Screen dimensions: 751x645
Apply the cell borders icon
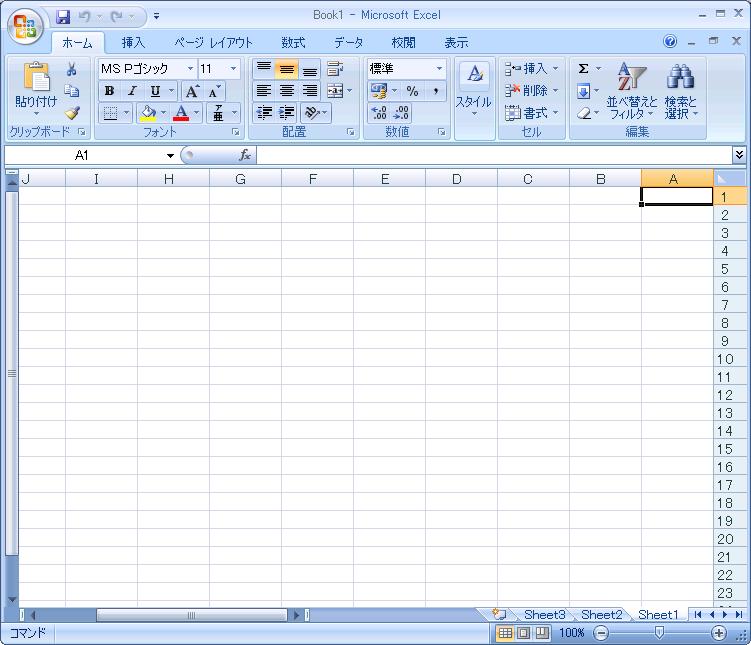(x=110, y=113)
